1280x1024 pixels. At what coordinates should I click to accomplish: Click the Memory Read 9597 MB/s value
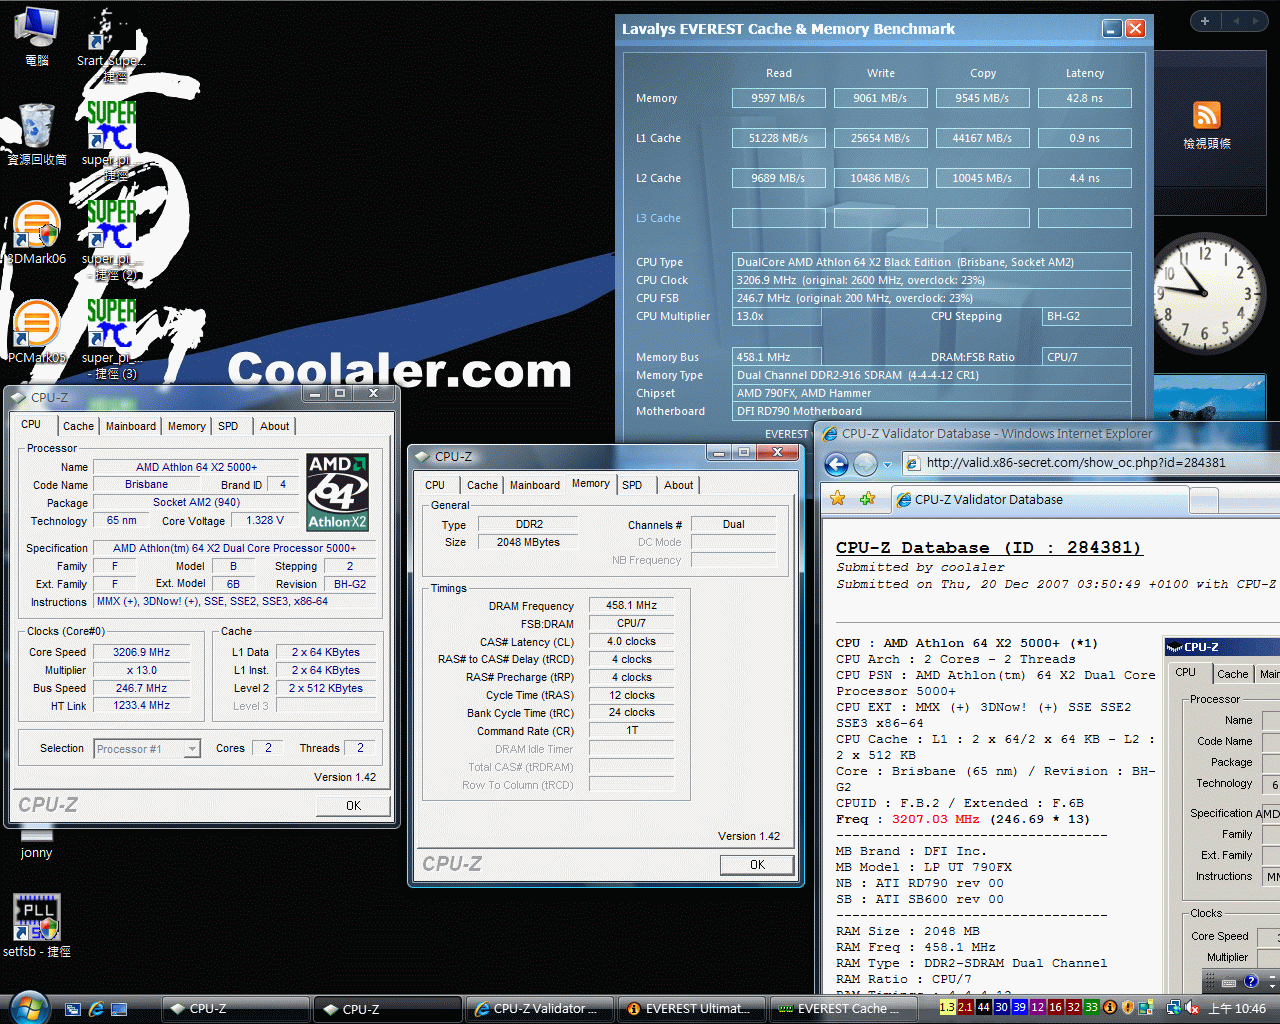[x=778, y=98]
